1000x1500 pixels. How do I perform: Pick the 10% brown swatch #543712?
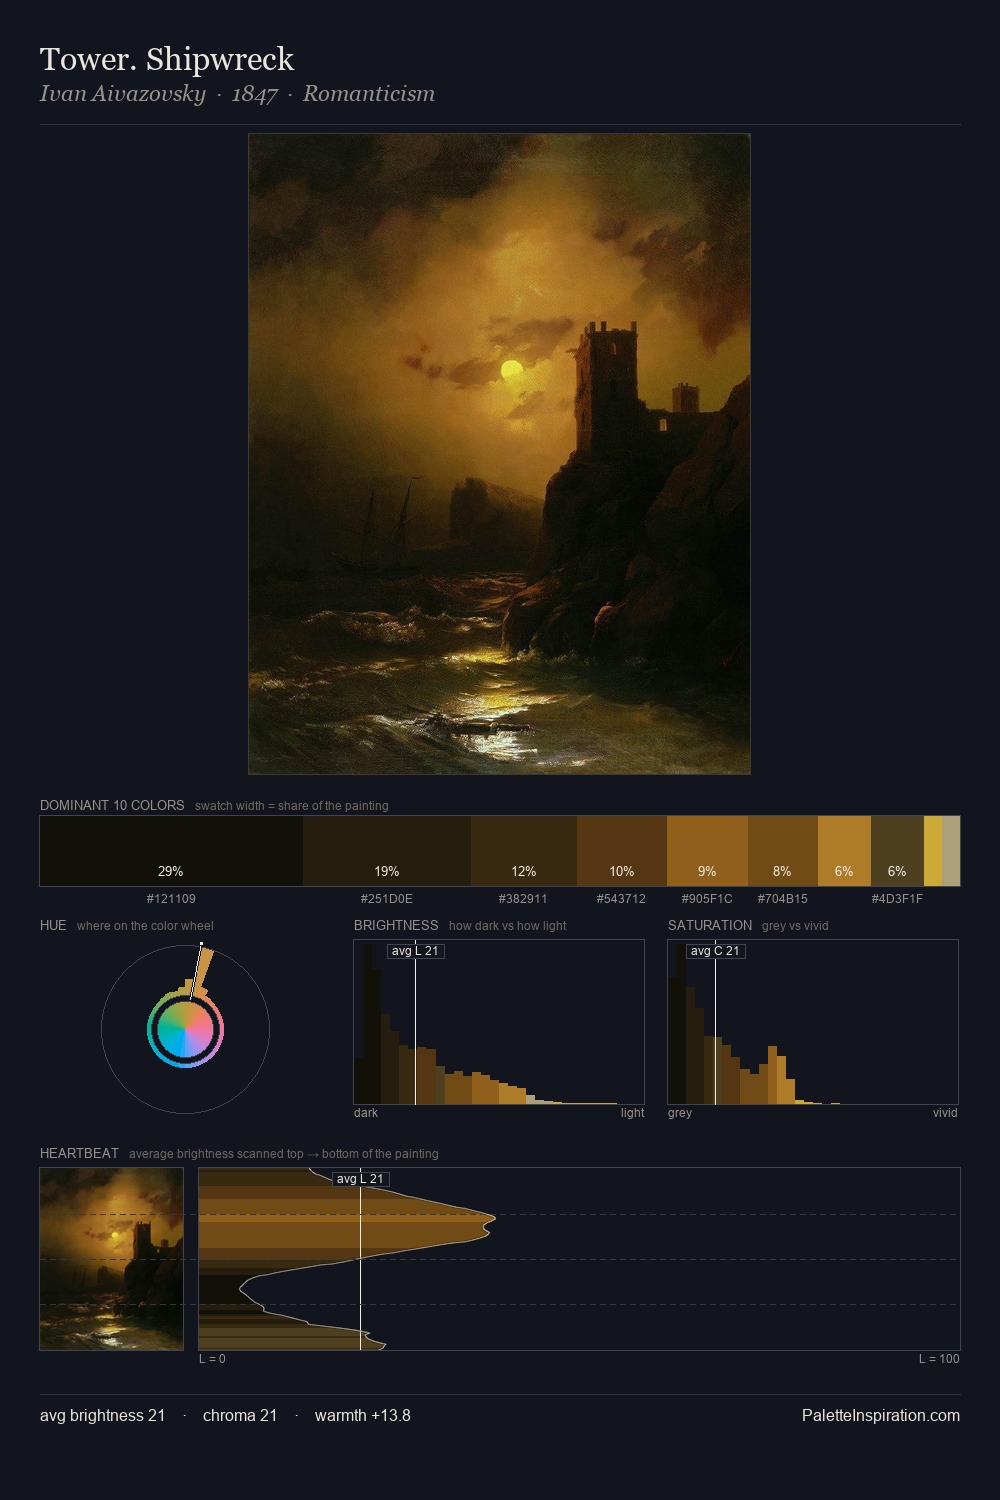pos(622,851)
